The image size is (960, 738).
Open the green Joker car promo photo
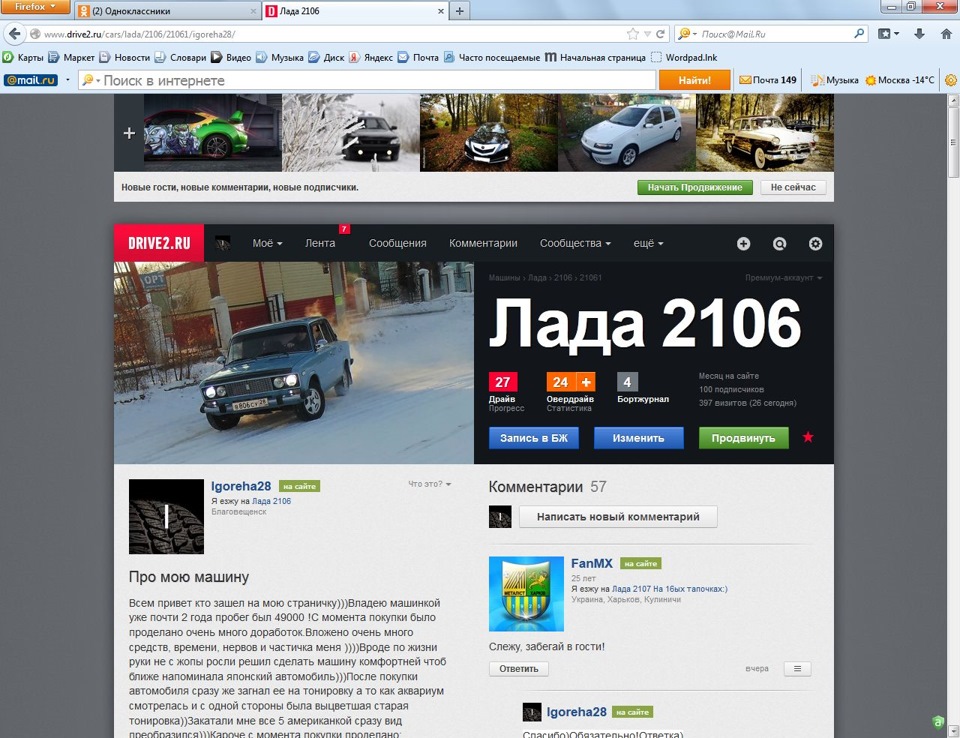tap(212, 133)
